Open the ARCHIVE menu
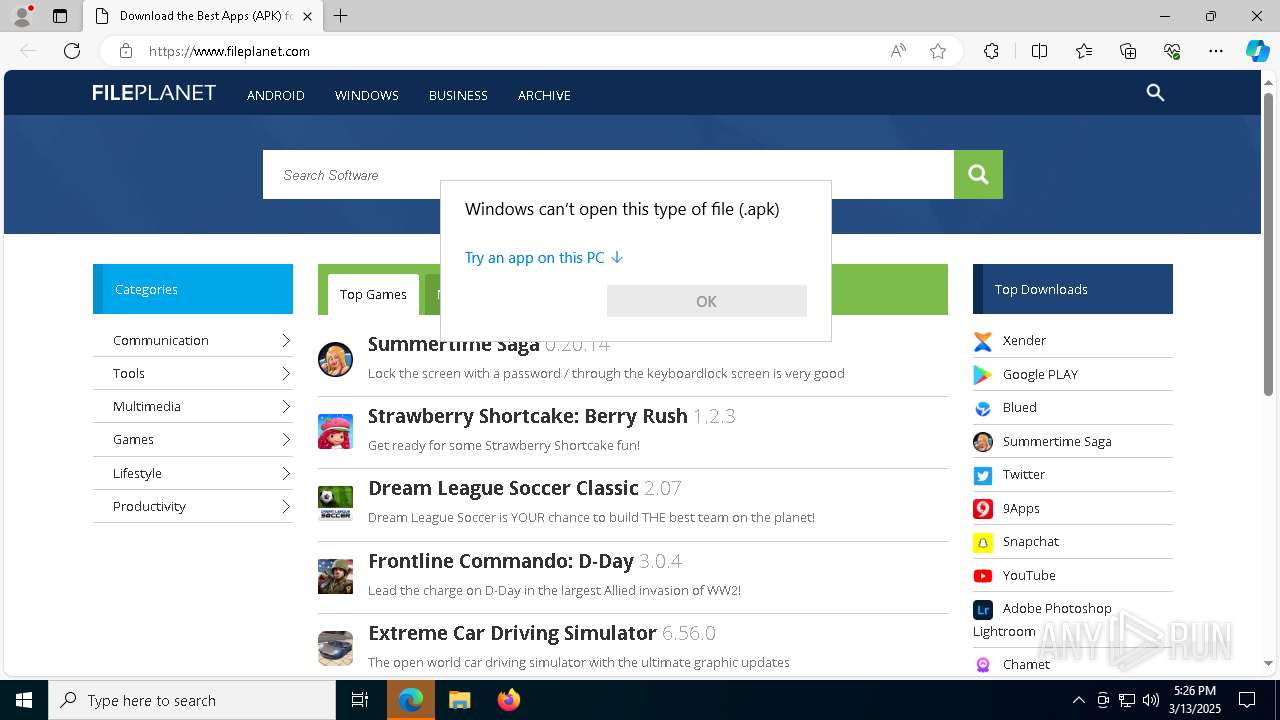This screenshot has height=720, width=1280. [544, 95]
